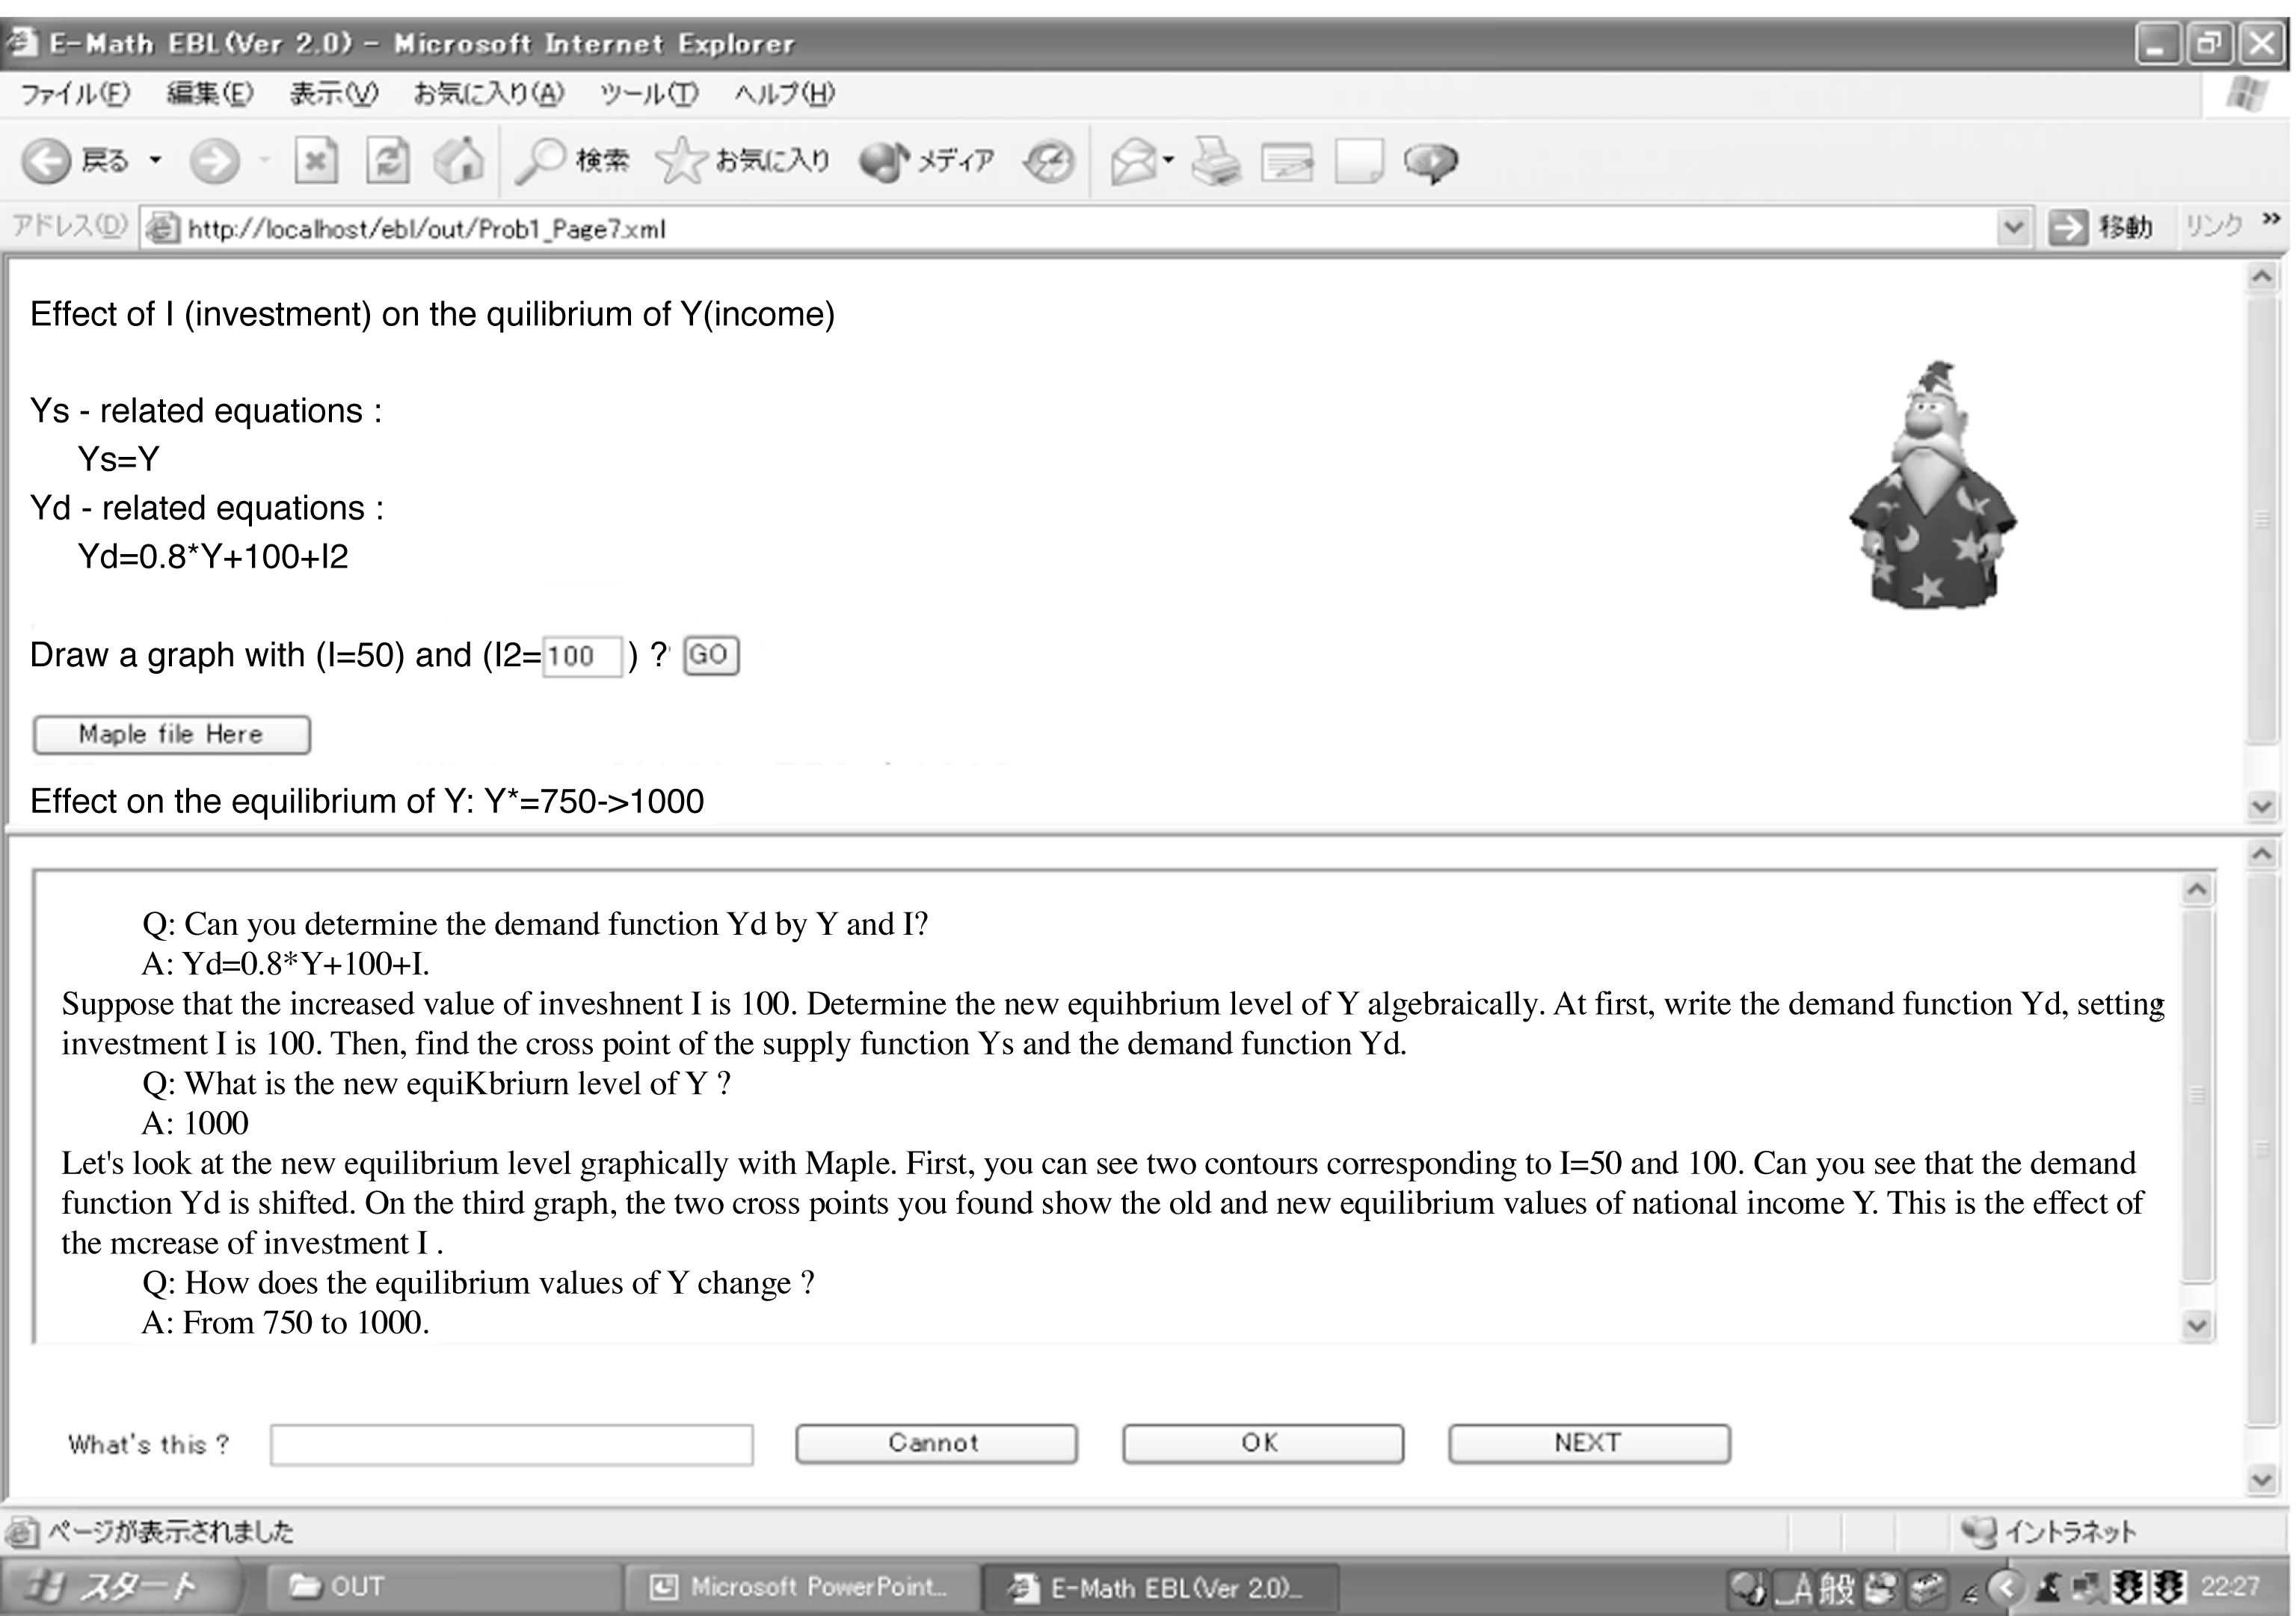Open the Help (ヘルプ) menu

pos(785,94)
